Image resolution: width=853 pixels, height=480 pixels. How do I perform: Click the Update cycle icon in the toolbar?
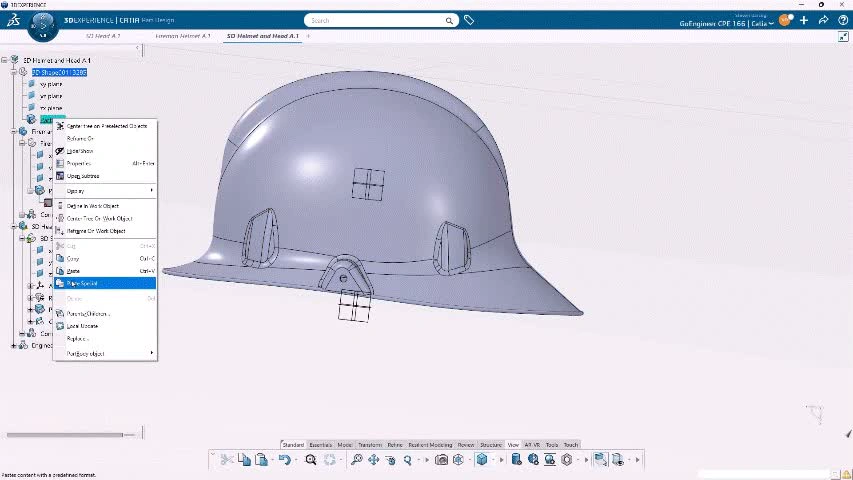(x=330, y=460)
